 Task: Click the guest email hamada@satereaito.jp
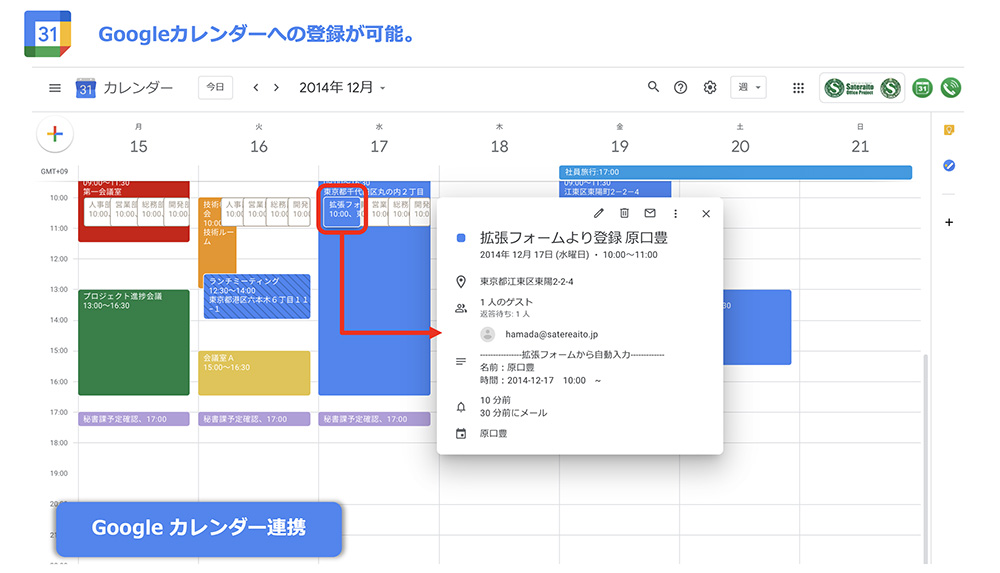click(x=551, y=334)
